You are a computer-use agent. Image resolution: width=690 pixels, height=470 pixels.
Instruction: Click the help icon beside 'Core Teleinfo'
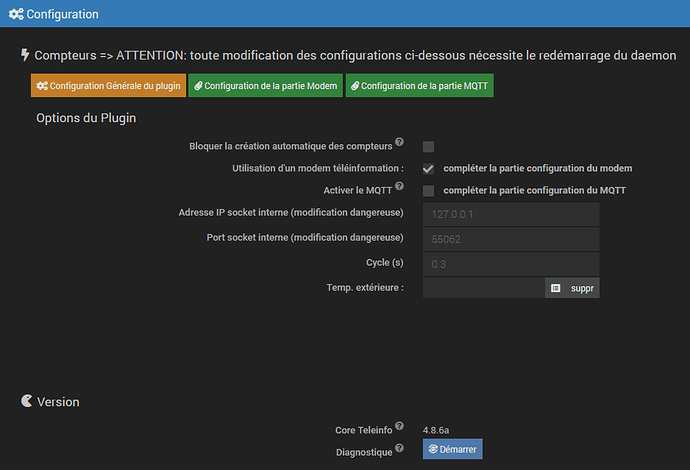400,426
